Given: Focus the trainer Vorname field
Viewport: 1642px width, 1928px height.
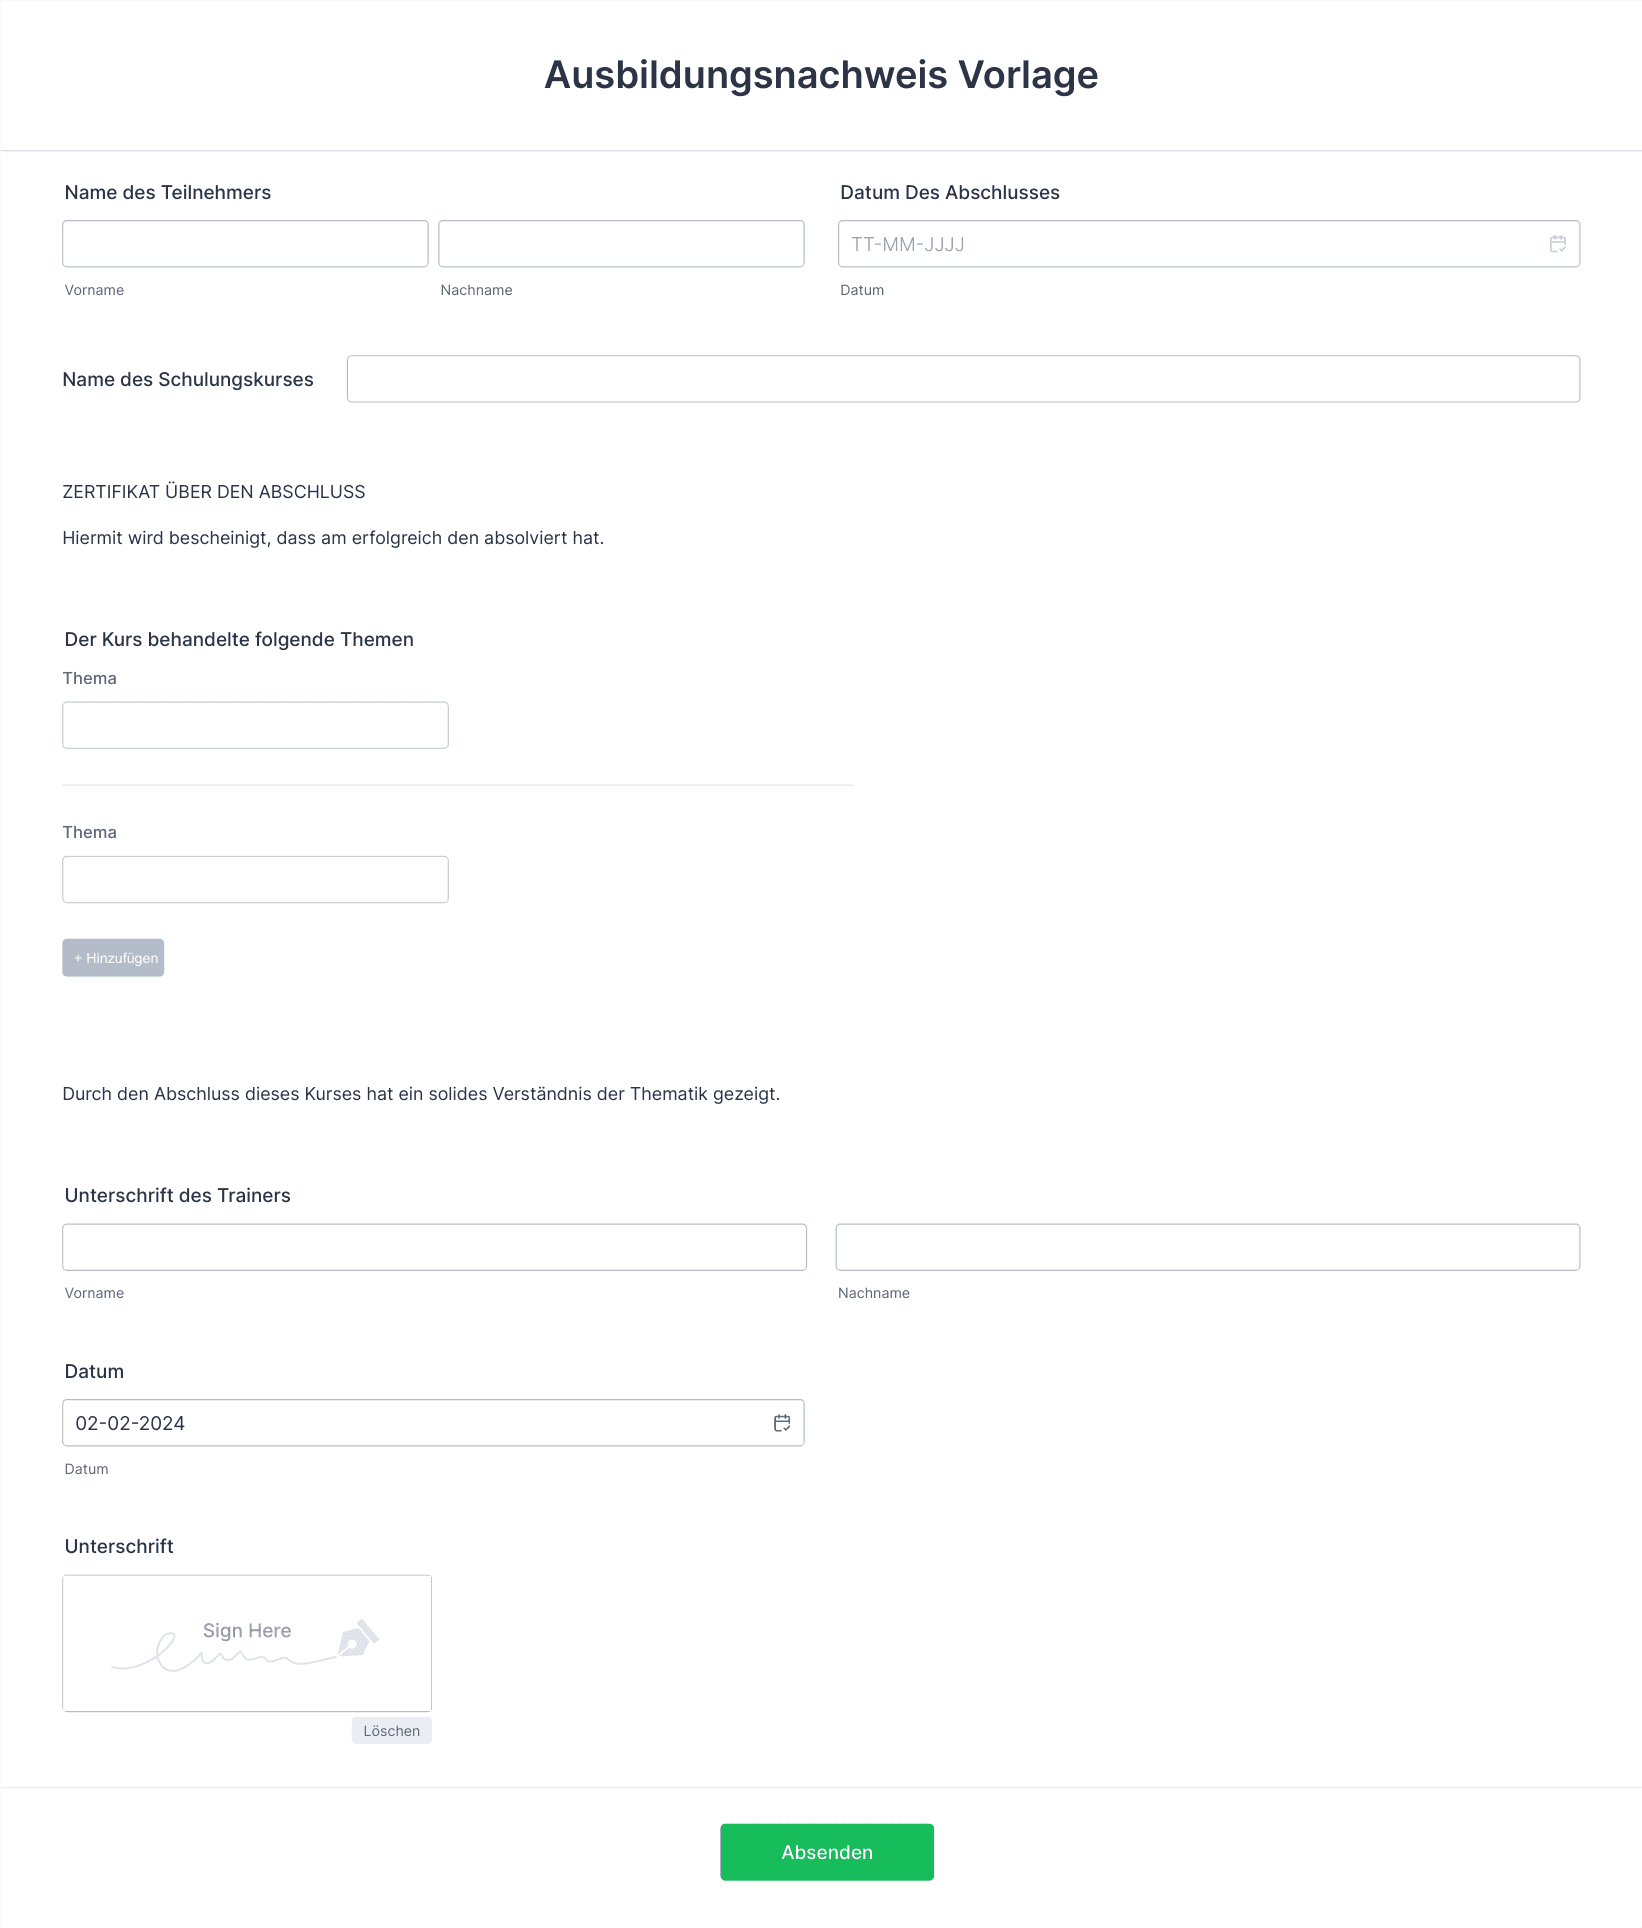Looking at the screenshot, I should pyautogui.click(x=434, y=1247).
